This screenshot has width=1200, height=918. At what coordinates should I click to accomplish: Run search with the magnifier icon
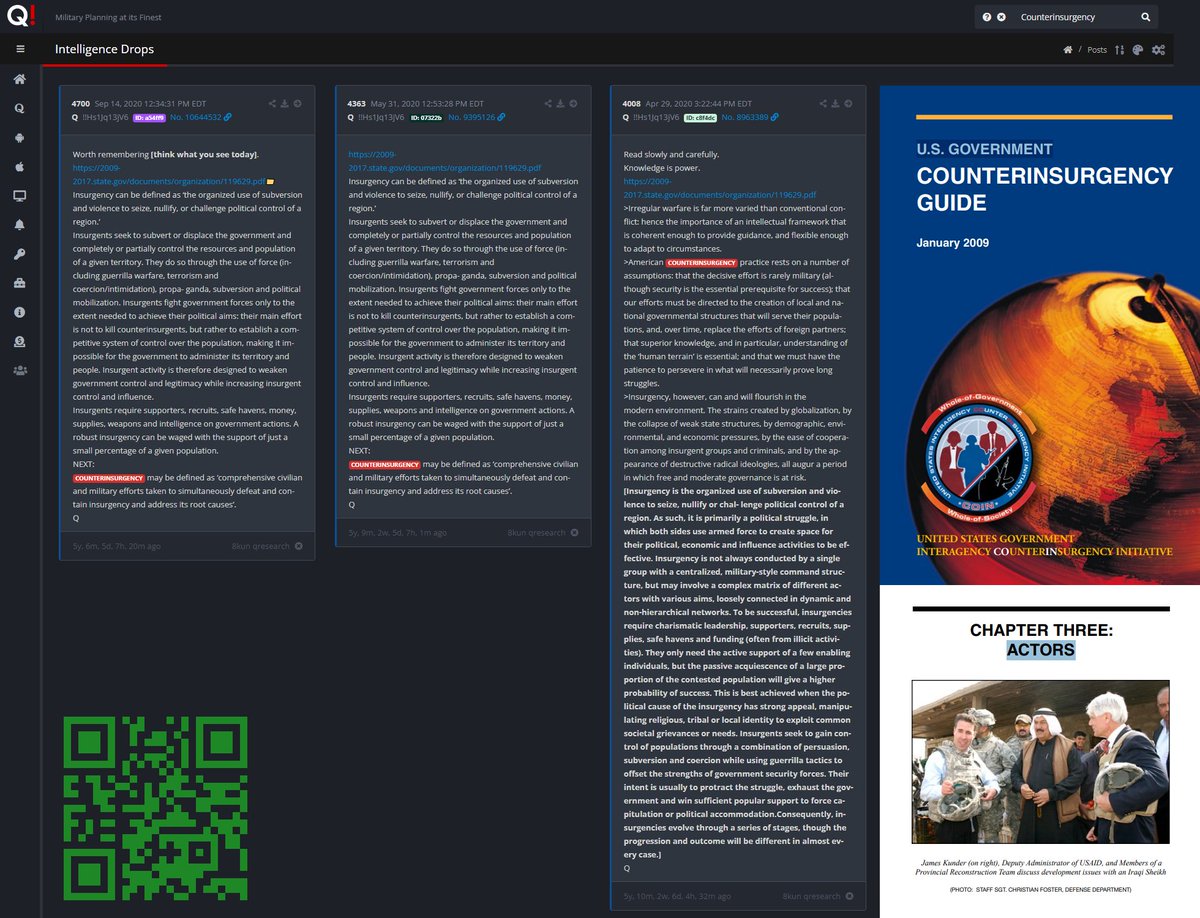(x=1146, y=17)
